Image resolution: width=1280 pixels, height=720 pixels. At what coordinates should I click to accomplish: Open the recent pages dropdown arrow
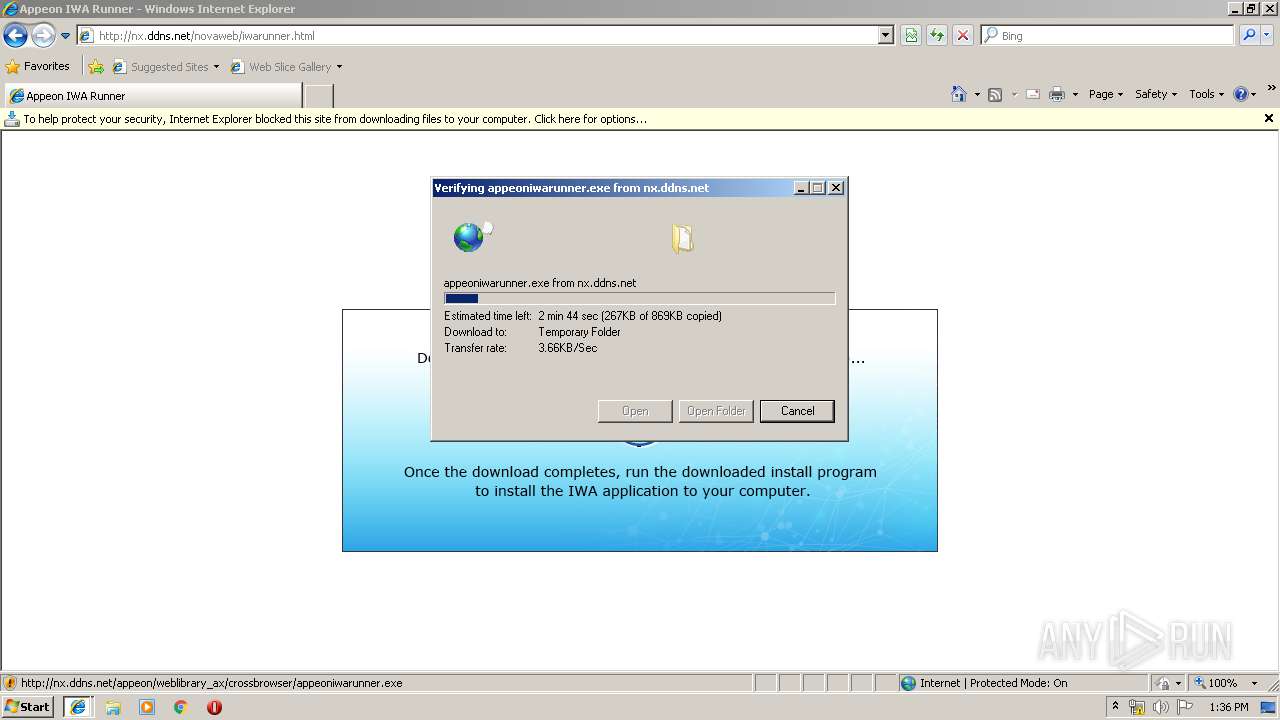[66, 36]
